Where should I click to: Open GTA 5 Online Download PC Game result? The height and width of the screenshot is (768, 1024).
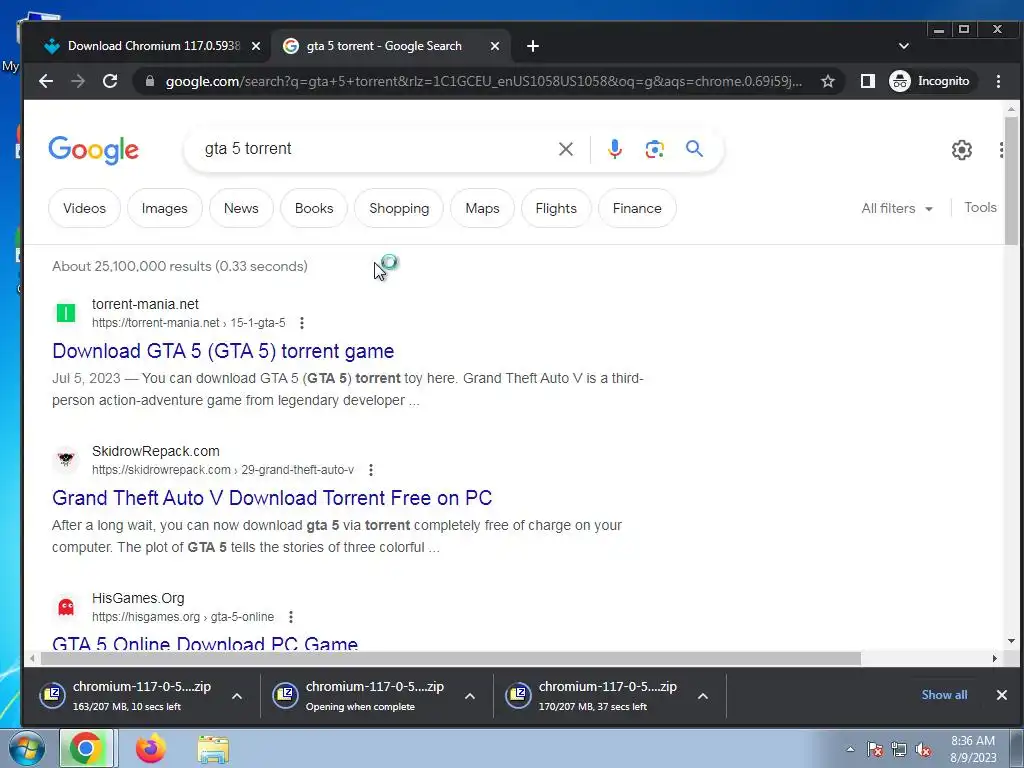(x=205, y=643)
